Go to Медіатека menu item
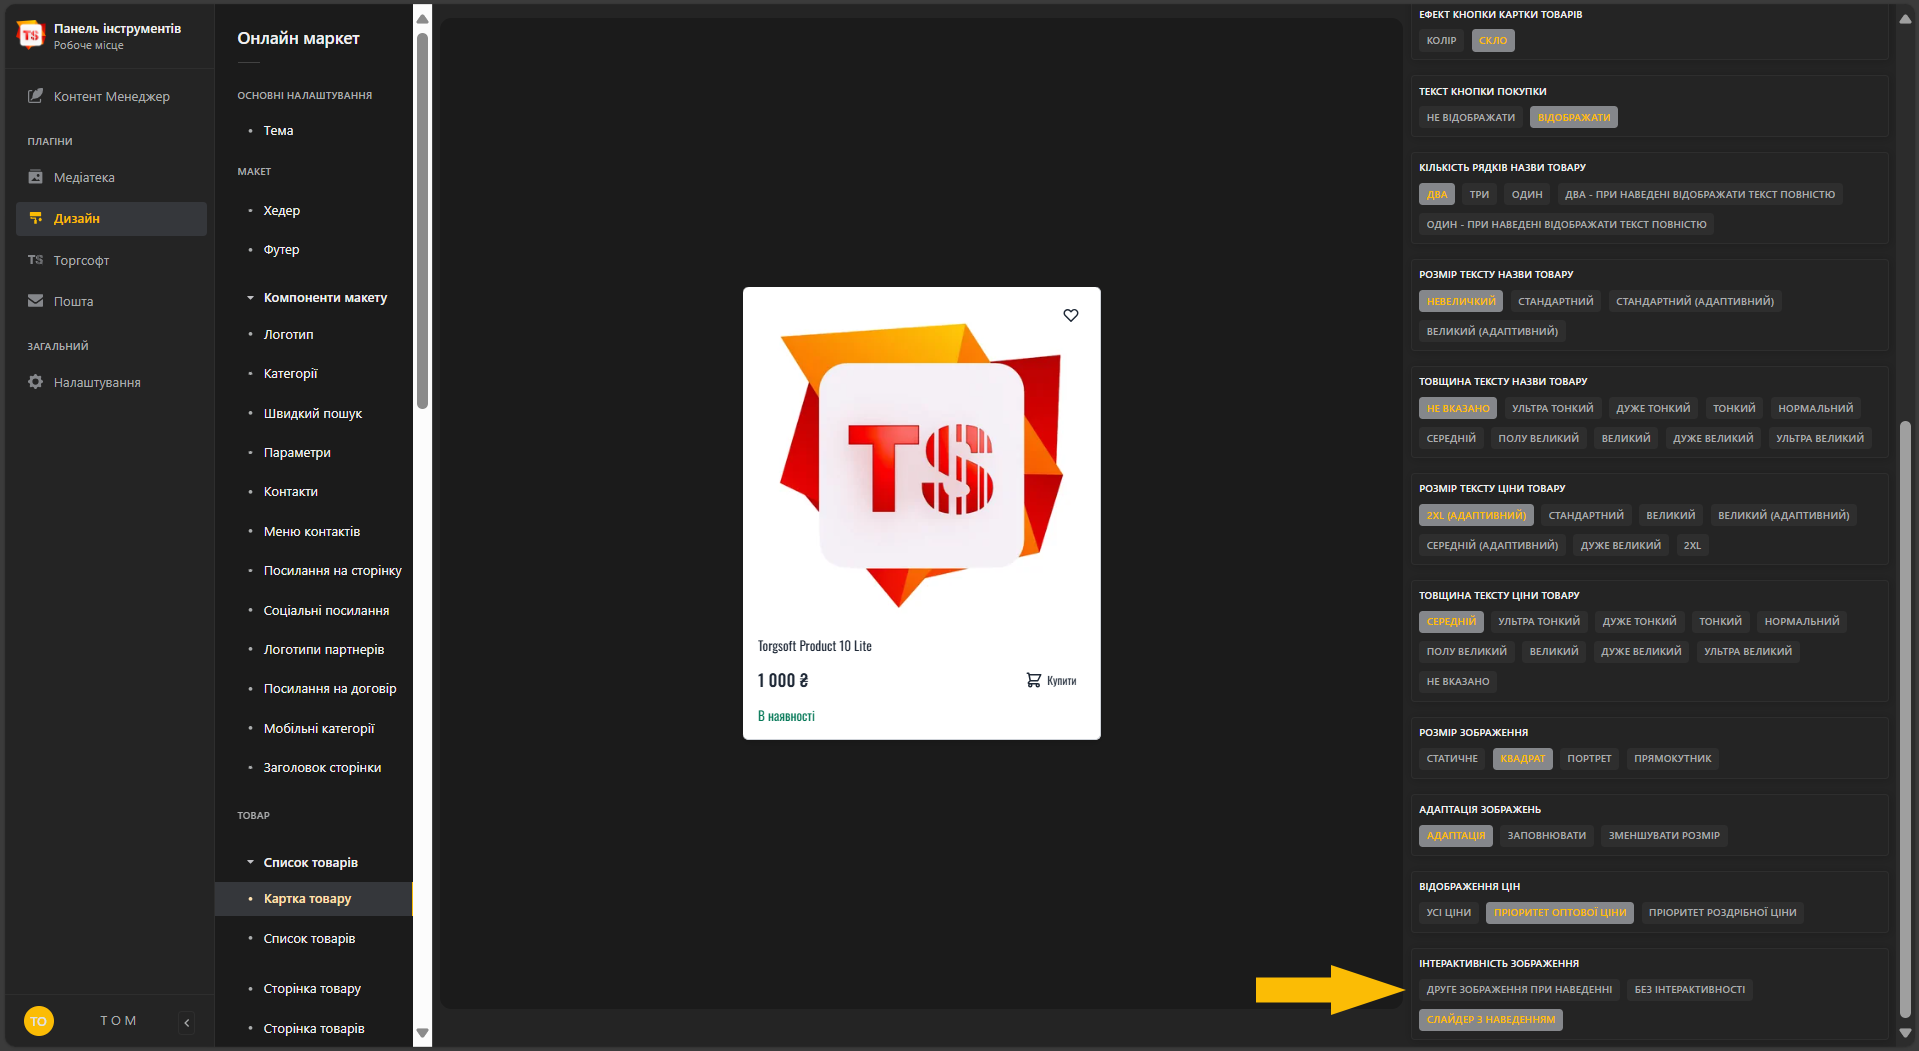This screenshot has height=1051, width=1919. pos(111,177)
